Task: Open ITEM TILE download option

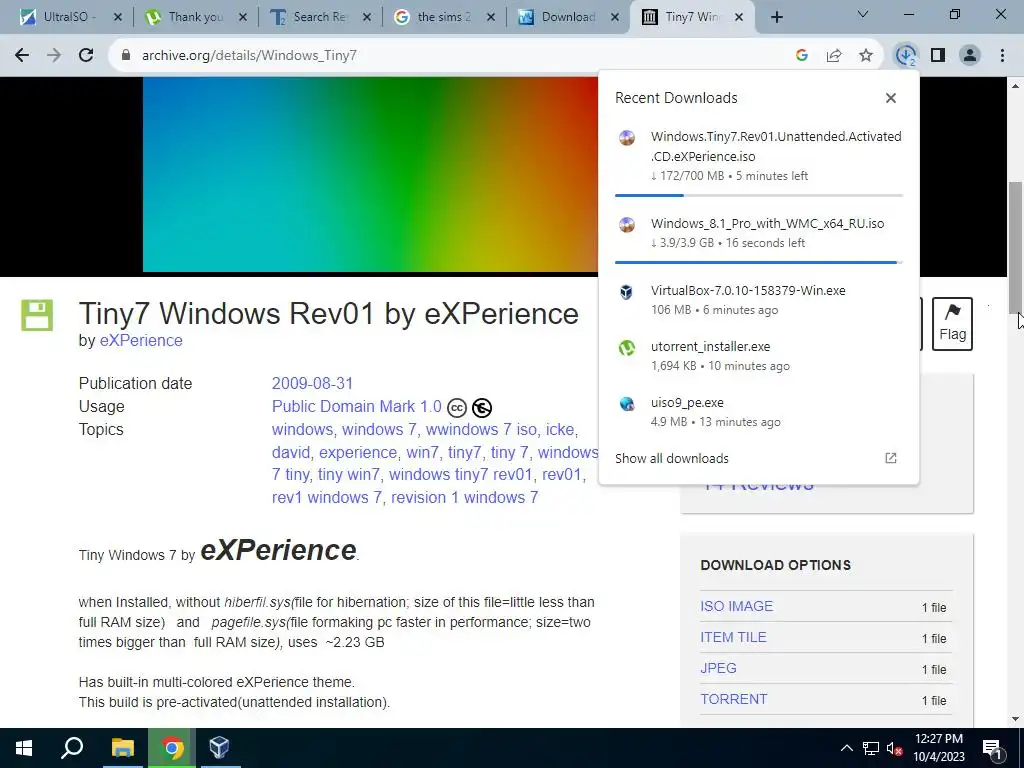Action: [x=733, y=637]
